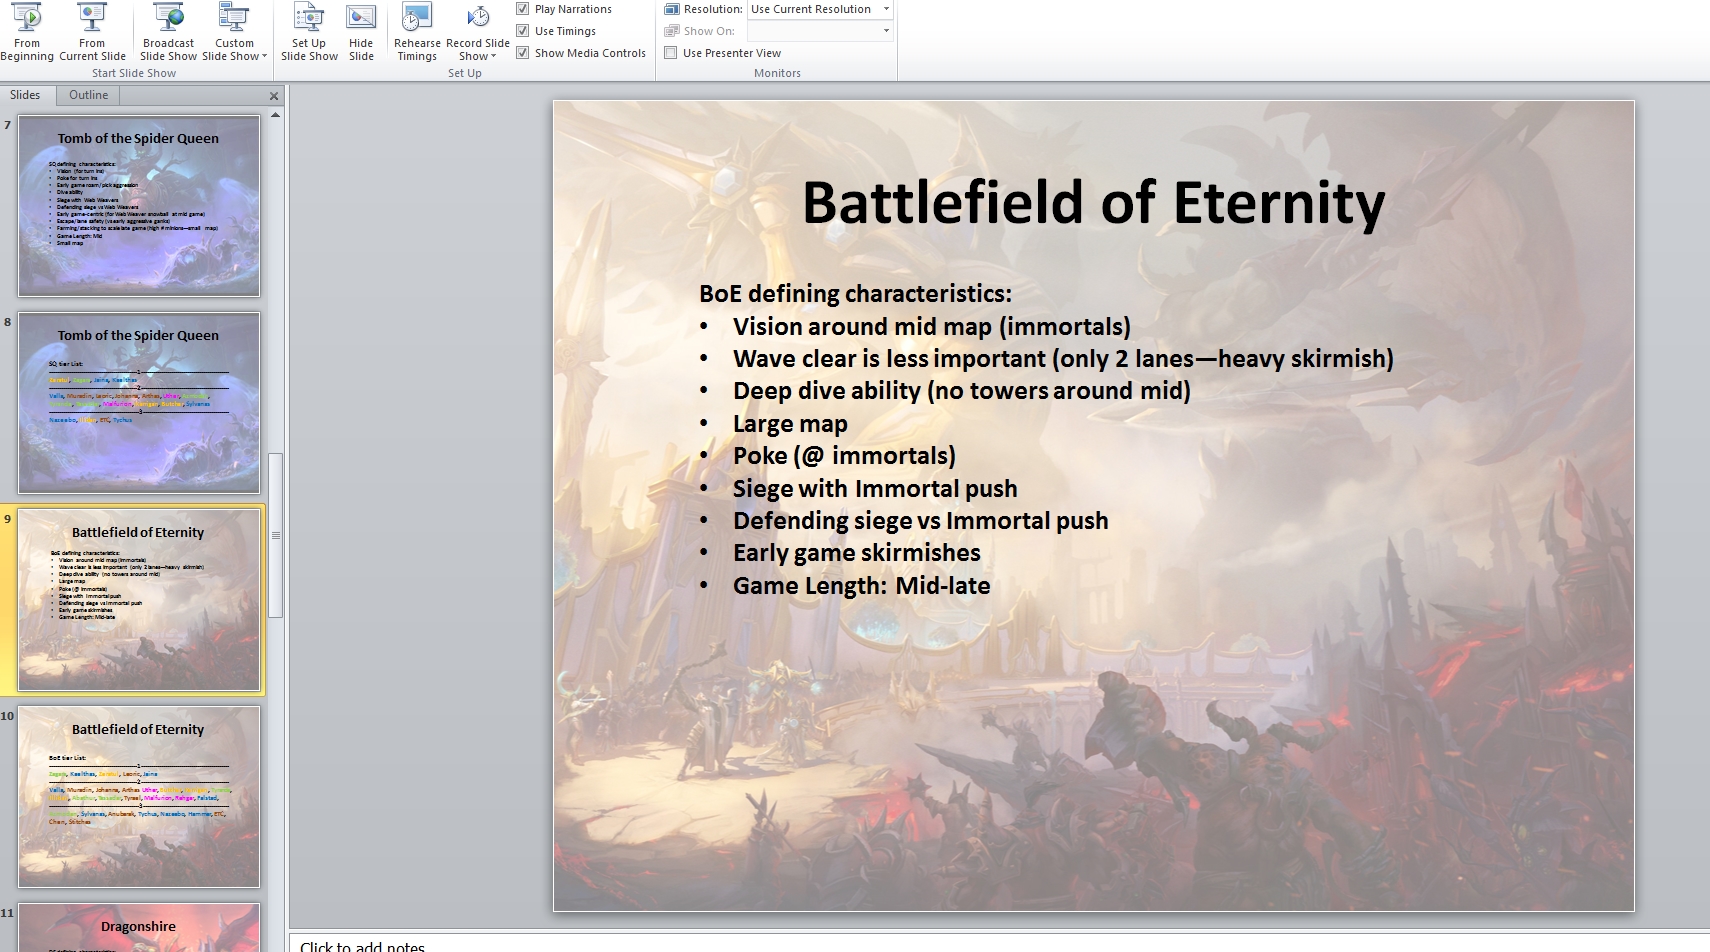Viewport: 1710px width, 952px height.
Task: Click the 'Siege with Immortal push' bullet
Action: [x=875, y=489]
